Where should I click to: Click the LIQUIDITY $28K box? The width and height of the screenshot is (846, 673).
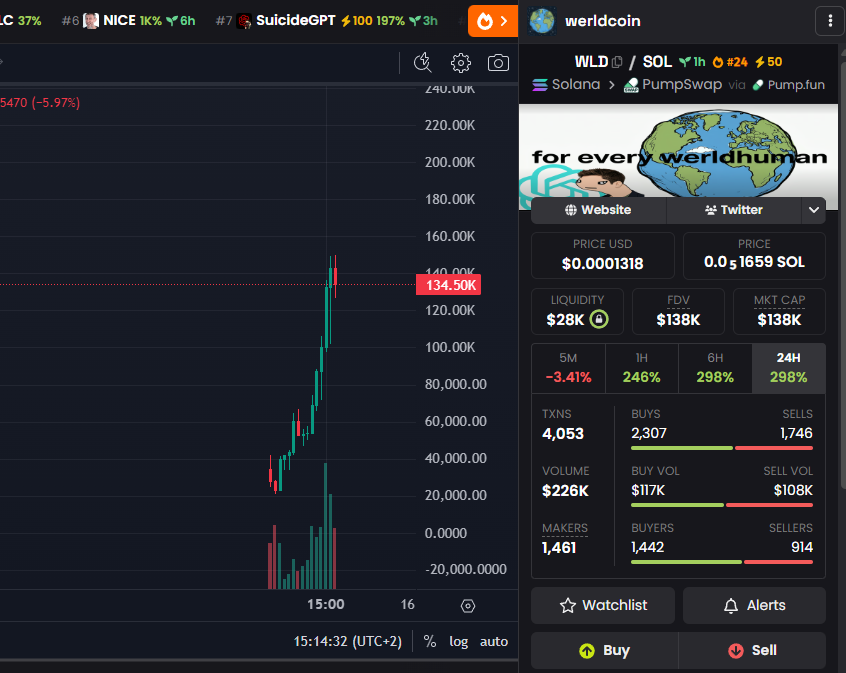point(577,311)
